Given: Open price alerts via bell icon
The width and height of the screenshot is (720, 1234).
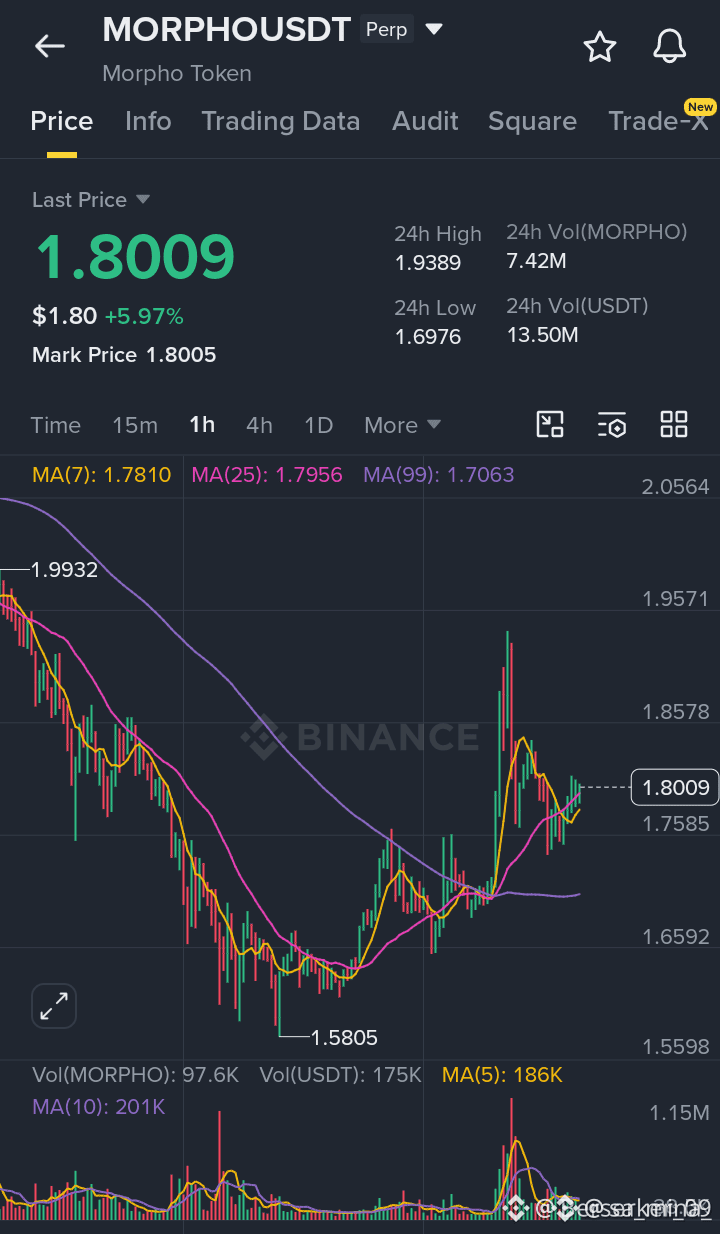Looking at the screenshot, I should click(668, 46).
